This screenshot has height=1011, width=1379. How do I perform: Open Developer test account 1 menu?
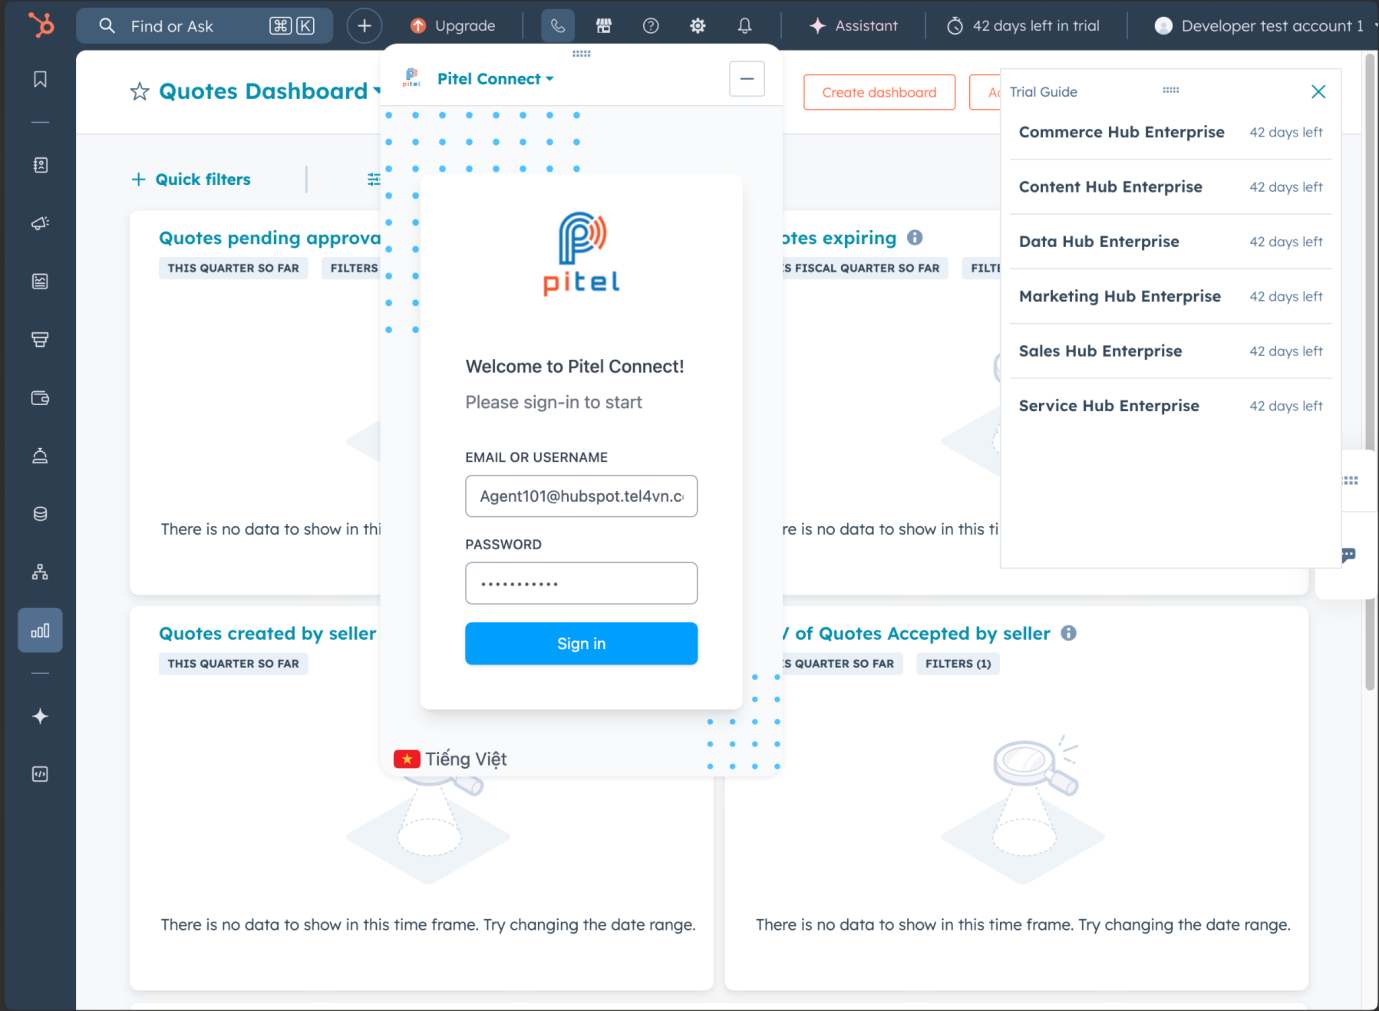click(1265, 26)
